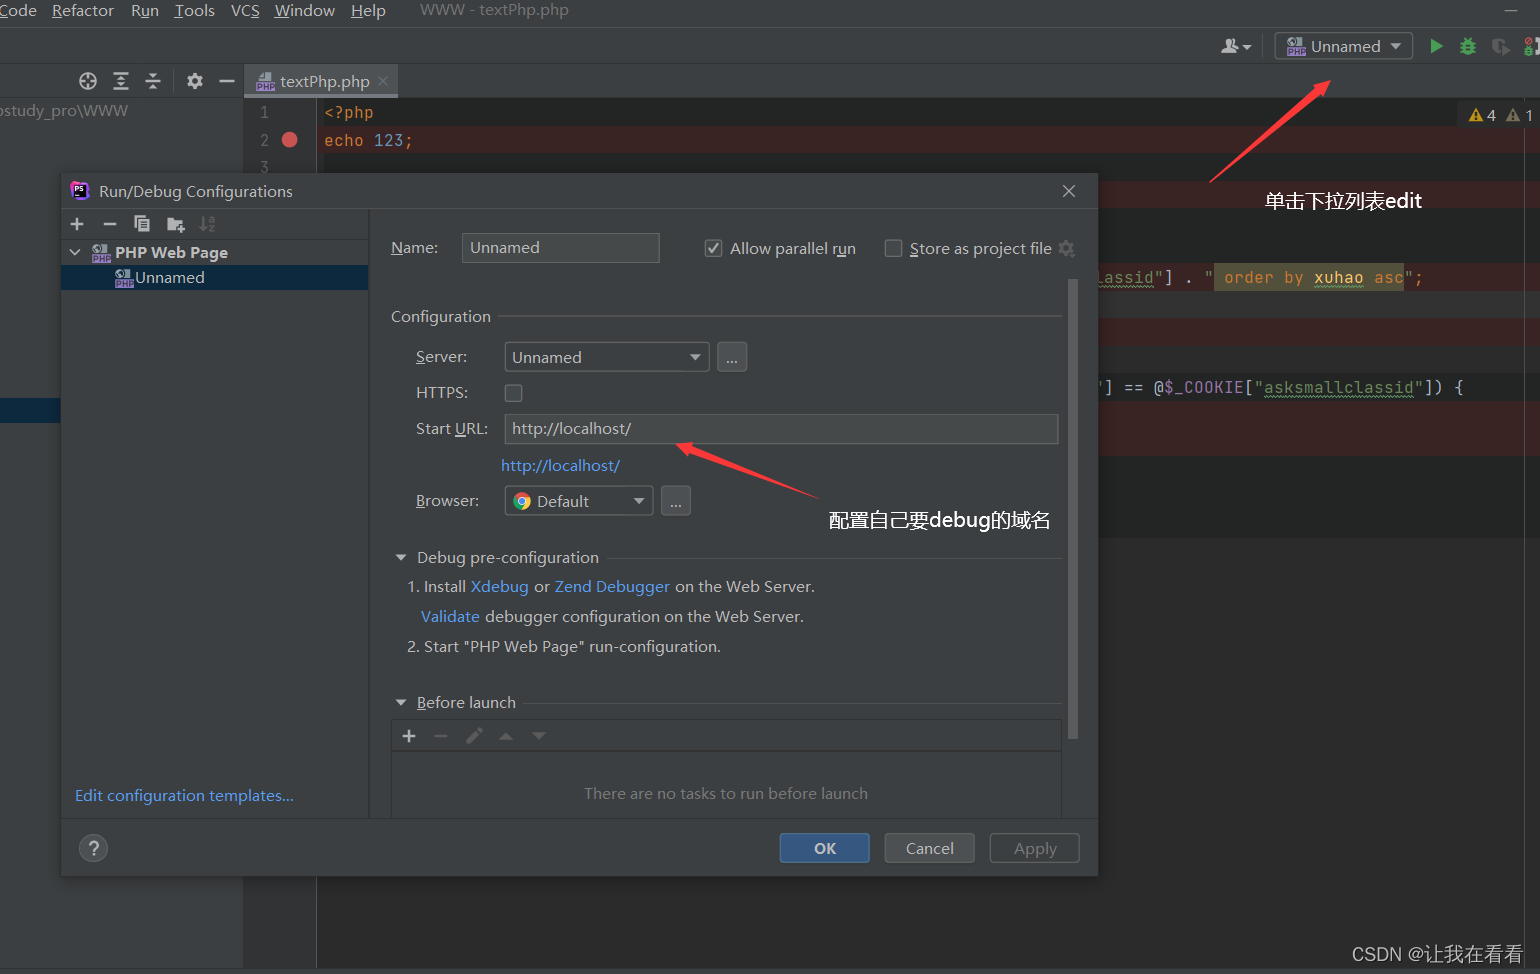Copy the selected configuration
Screen dimensions: 1540x974
pyautogui.click(x=142, y=224)
